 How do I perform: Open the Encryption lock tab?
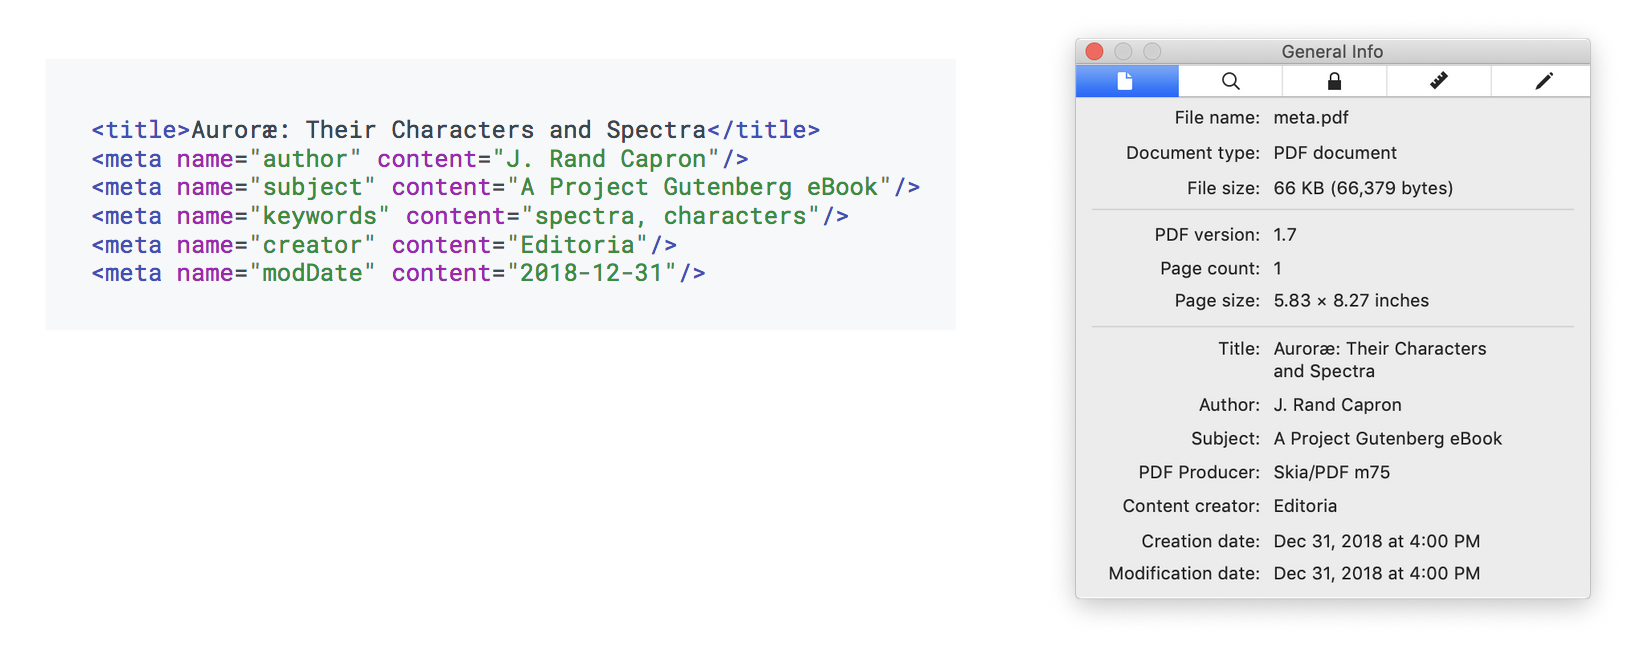(1334, 81)
